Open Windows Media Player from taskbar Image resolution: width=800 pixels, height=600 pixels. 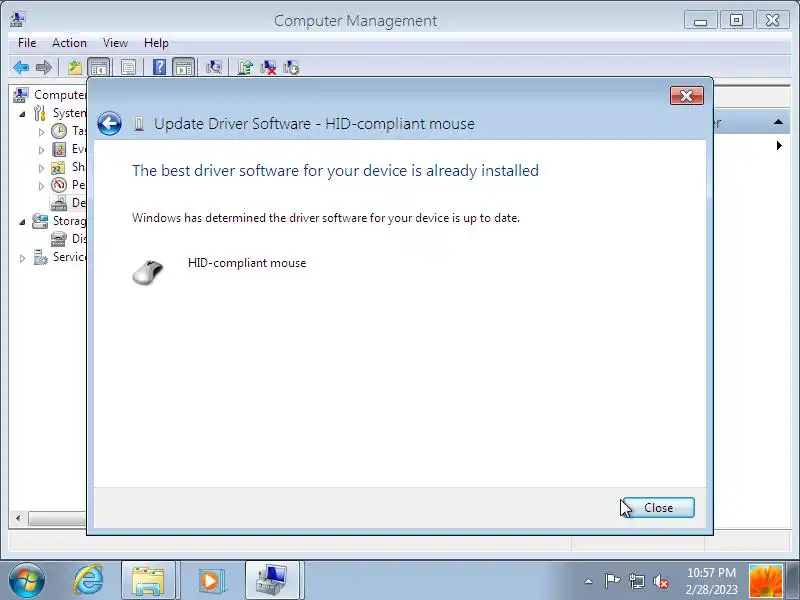[210, 581]
